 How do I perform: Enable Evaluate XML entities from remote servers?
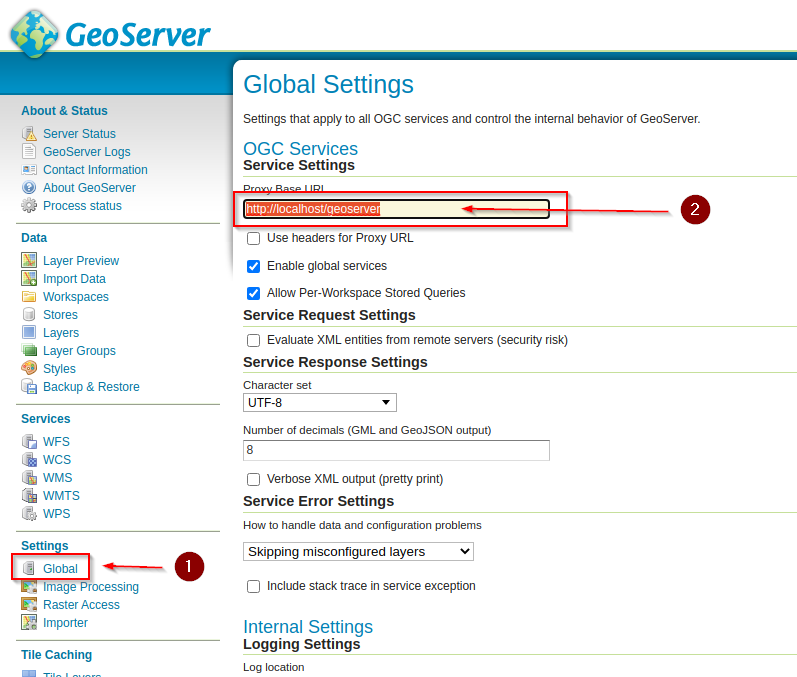[x=253, y=340]
